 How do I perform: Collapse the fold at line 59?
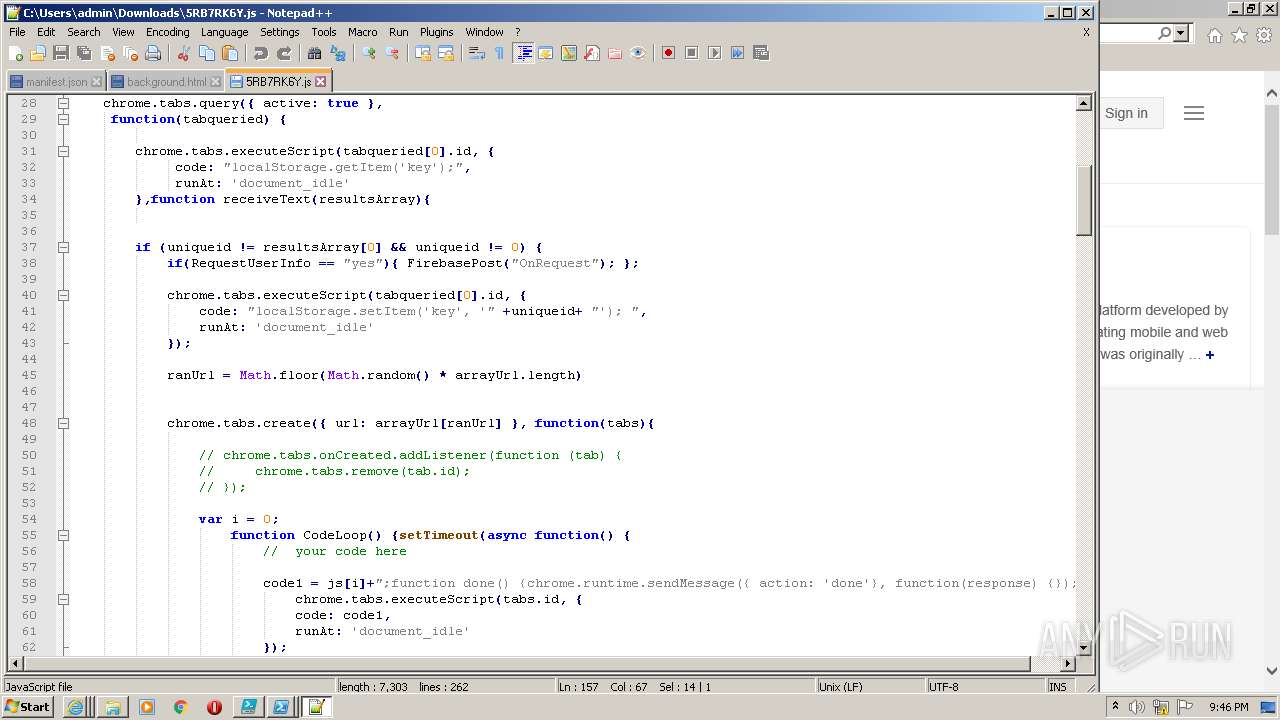click(x=63, y=599)
